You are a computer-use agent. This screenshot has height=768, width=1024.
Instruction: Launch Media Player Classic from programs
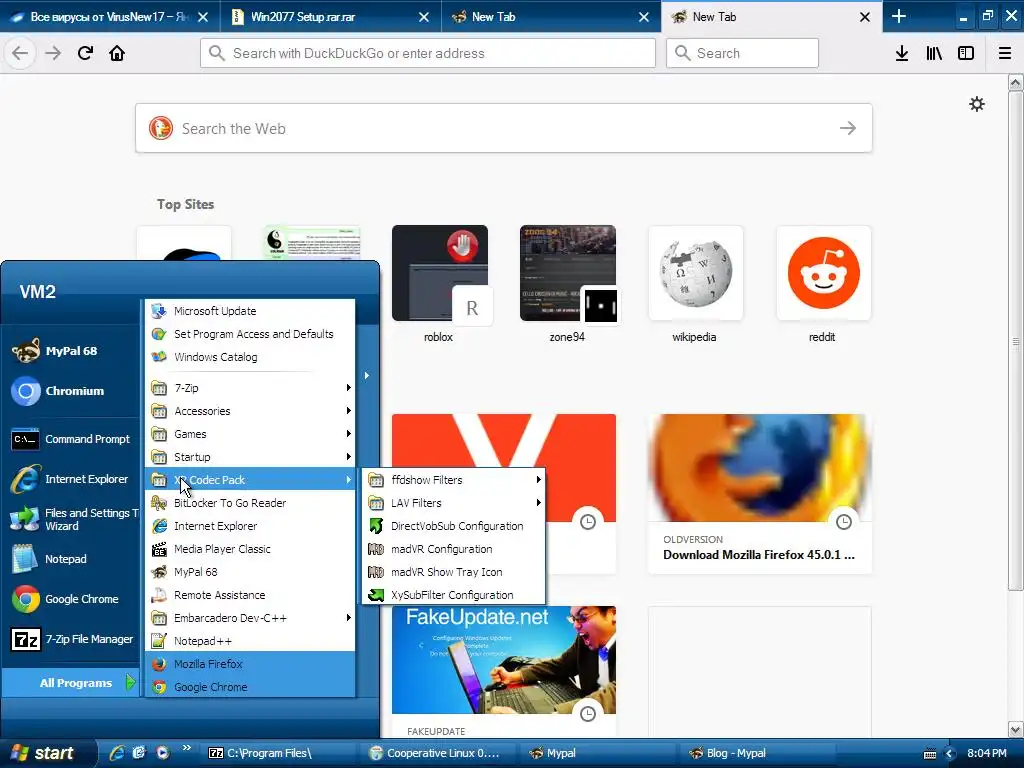pos(250,549)
